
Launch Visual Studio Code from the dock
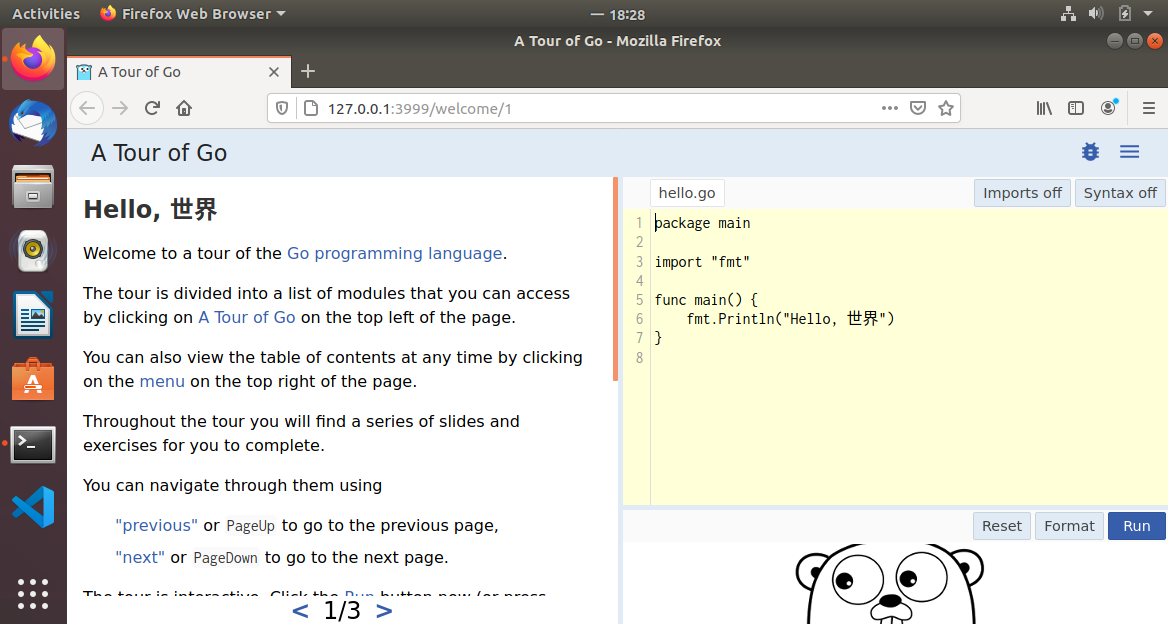[x=33, y=507]
